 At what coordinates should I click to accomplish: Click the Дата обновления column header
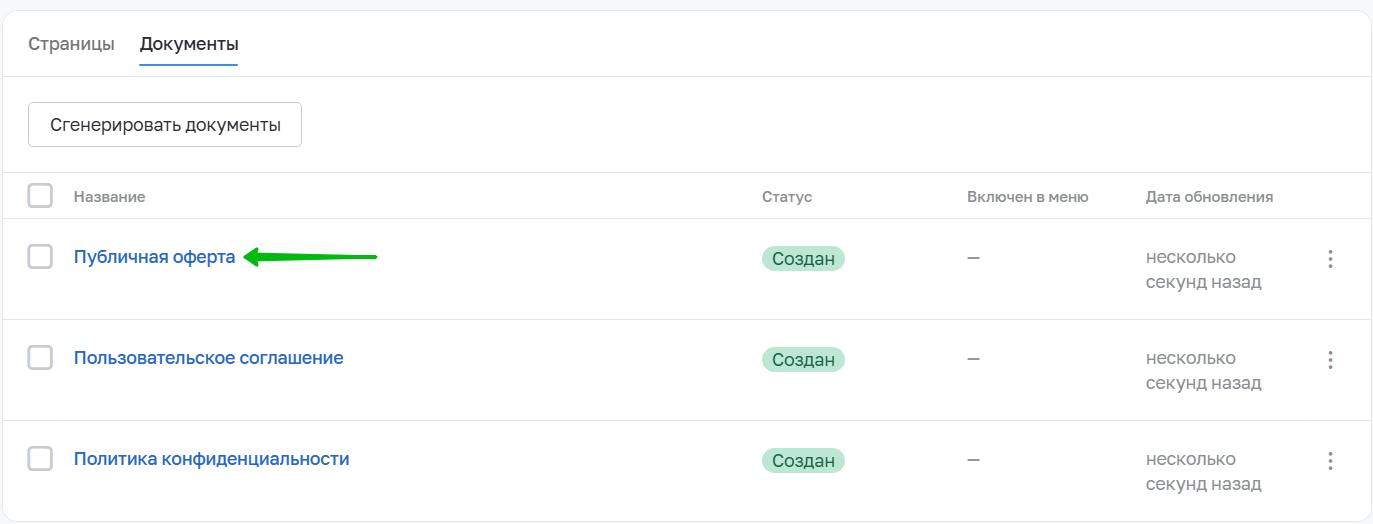click(1209, 197)
